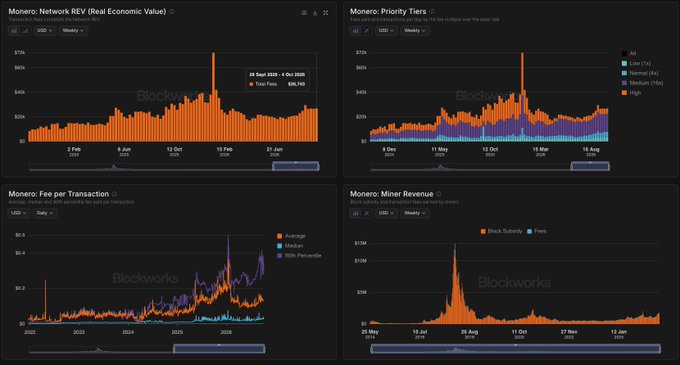Toggle the All legend entry in Priority Tiers
Viewport: 680px width, 365px height.
629,53
